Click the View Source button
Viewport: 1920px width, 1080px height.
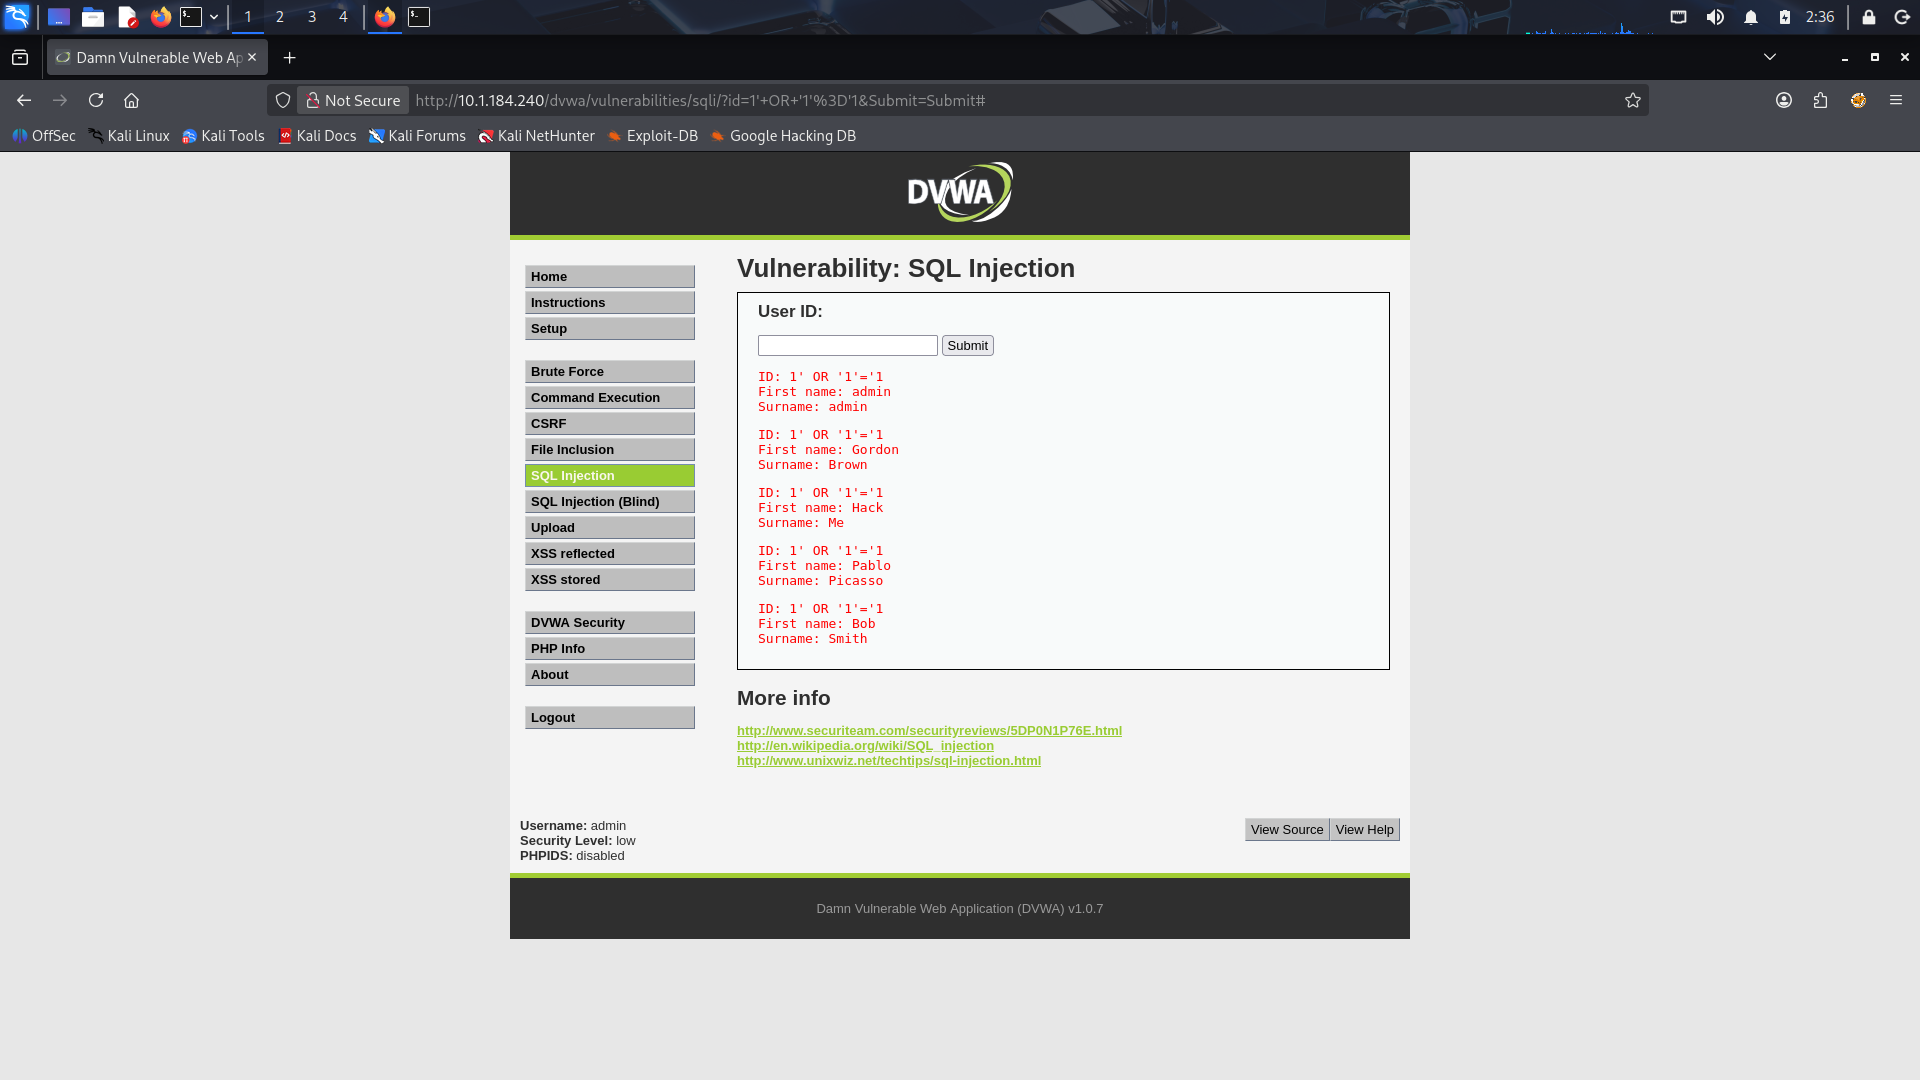click(x=1287, y=830)
